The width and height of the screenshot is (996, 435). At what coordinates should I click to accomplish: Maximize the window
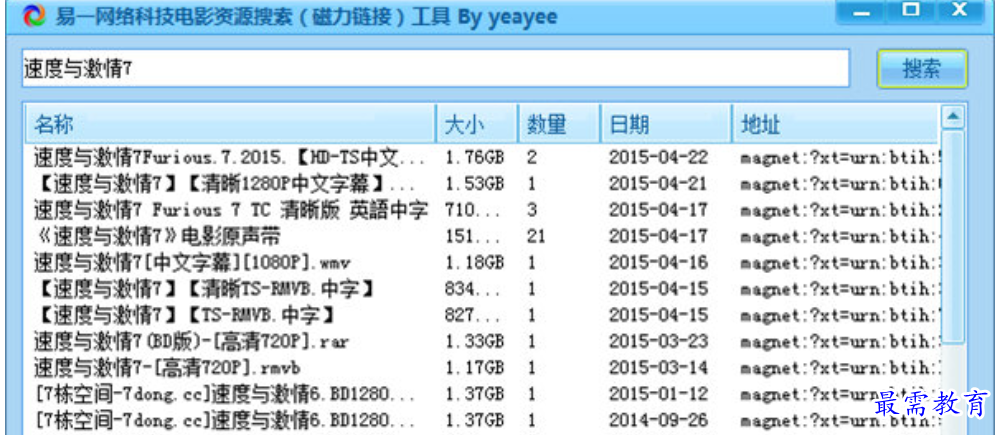tap(911, 11)
